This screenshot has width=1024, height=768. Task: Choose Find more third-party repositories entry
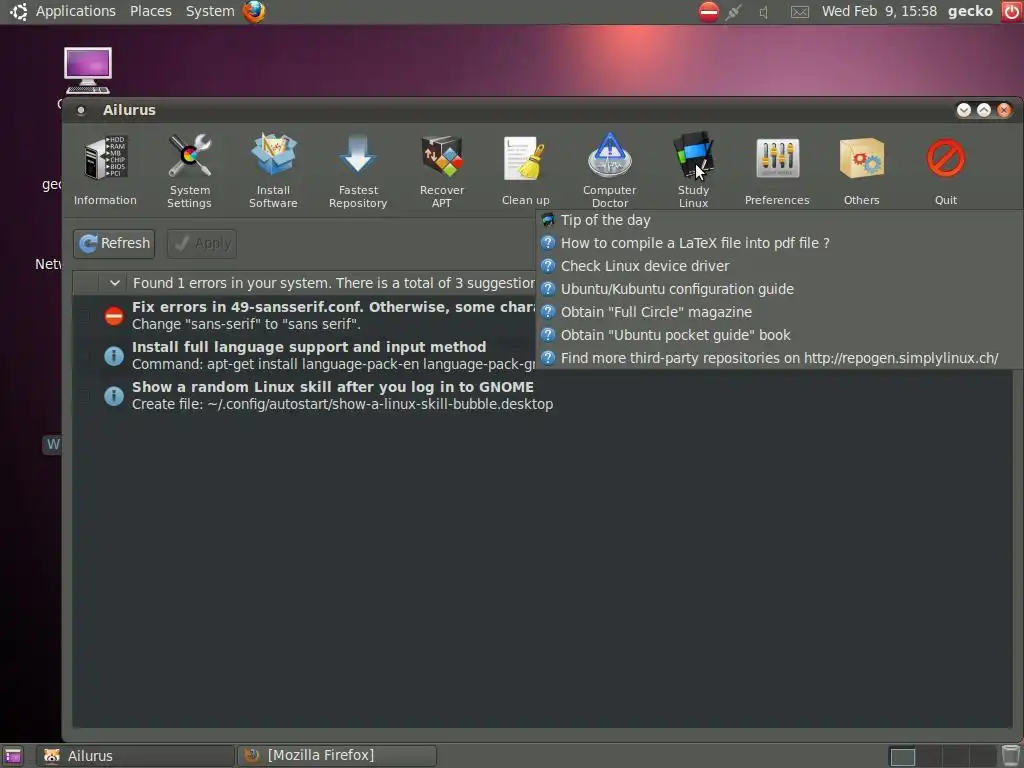779,358
